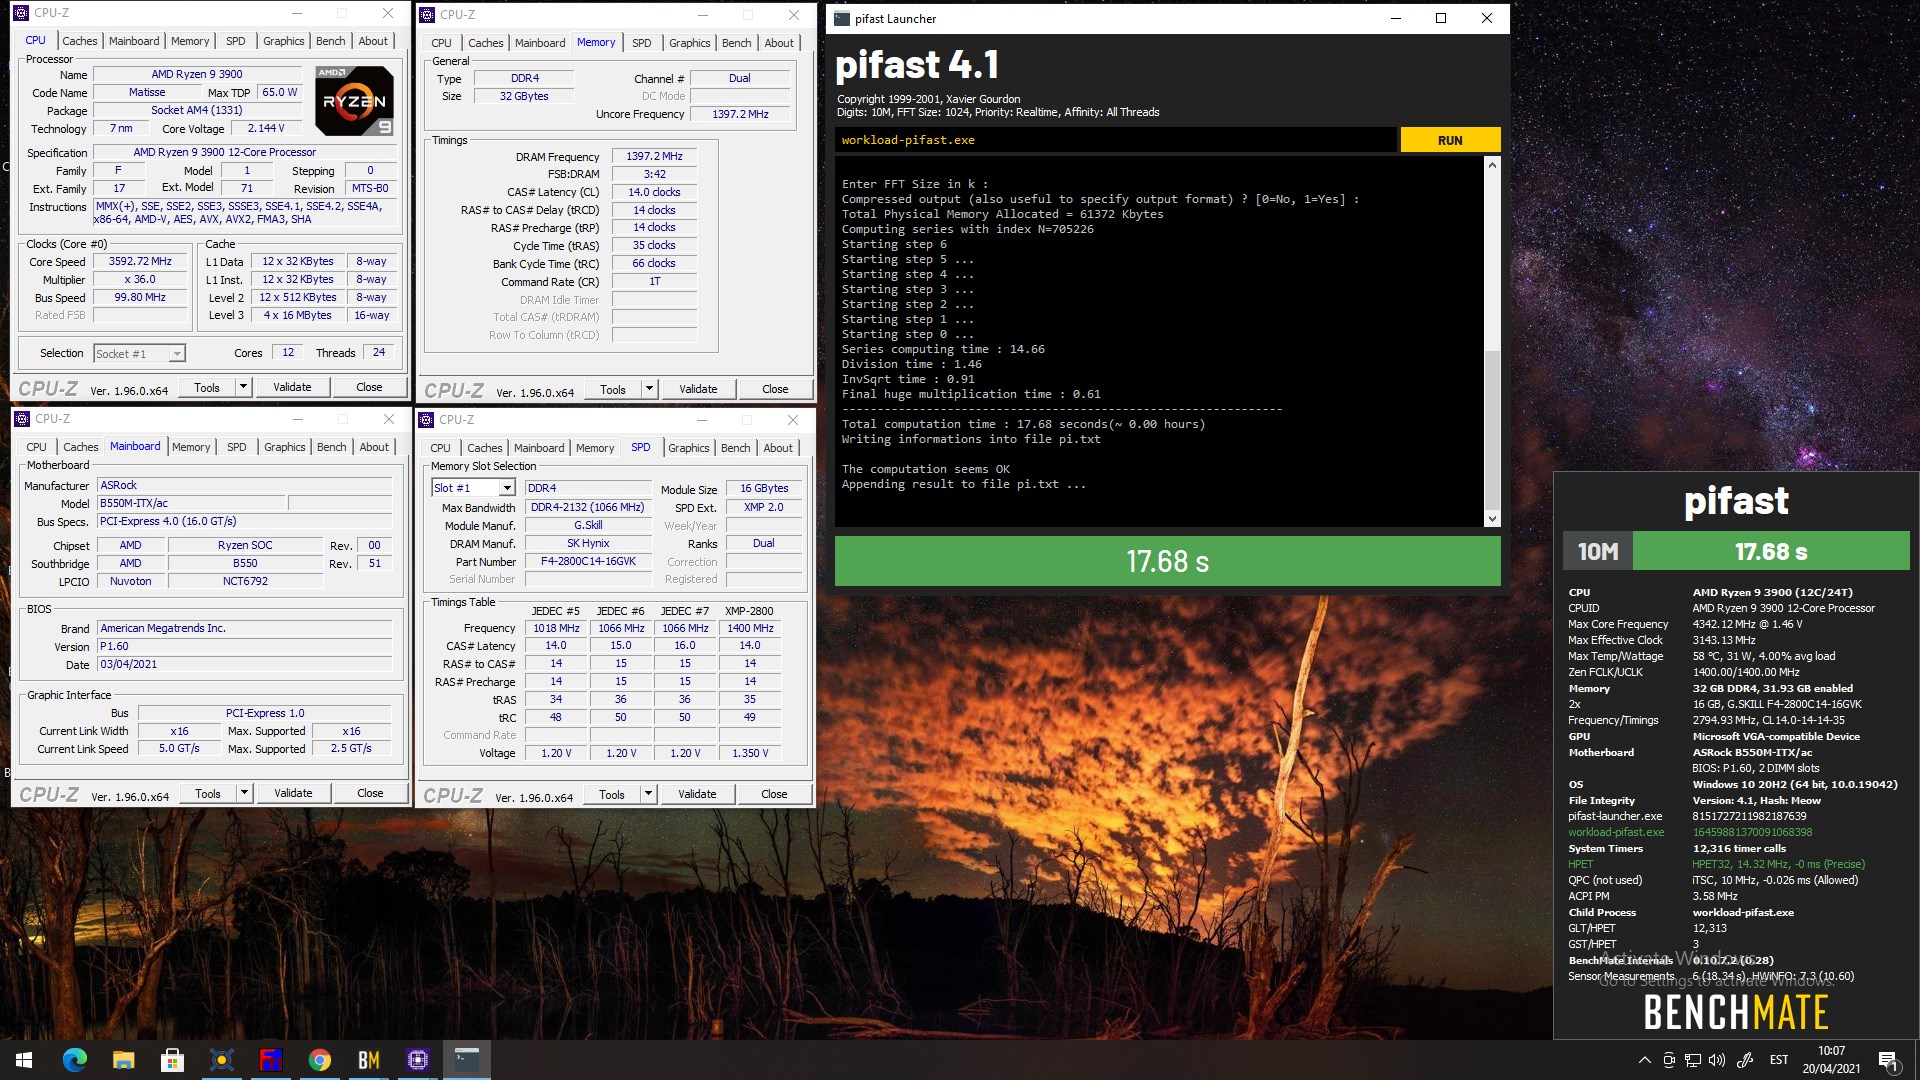The width and height of the screenshot is (1920, 1080).
Task: Switch to Caches tab in CPU window
Action: click(80, 41)
